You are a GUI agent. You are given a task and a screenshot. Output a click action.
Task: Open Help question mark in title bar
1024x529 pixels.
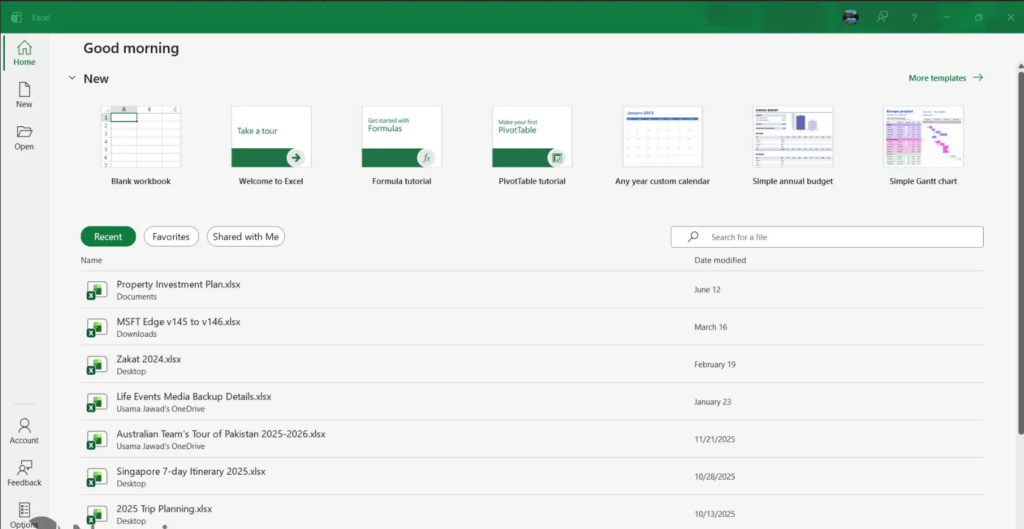coord(915,18)
